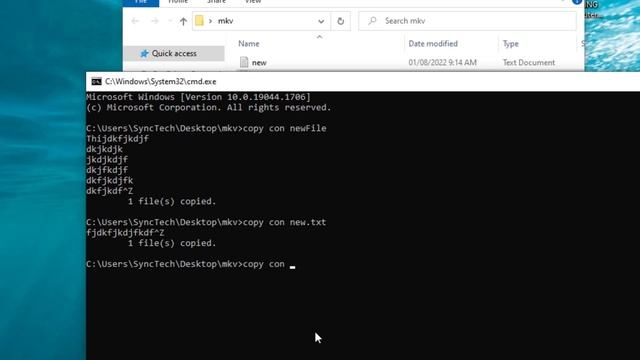The width and height of the screenshot is (640, 360).
Task: Open Explorer help icon at top right
Action: pos(577,2)
